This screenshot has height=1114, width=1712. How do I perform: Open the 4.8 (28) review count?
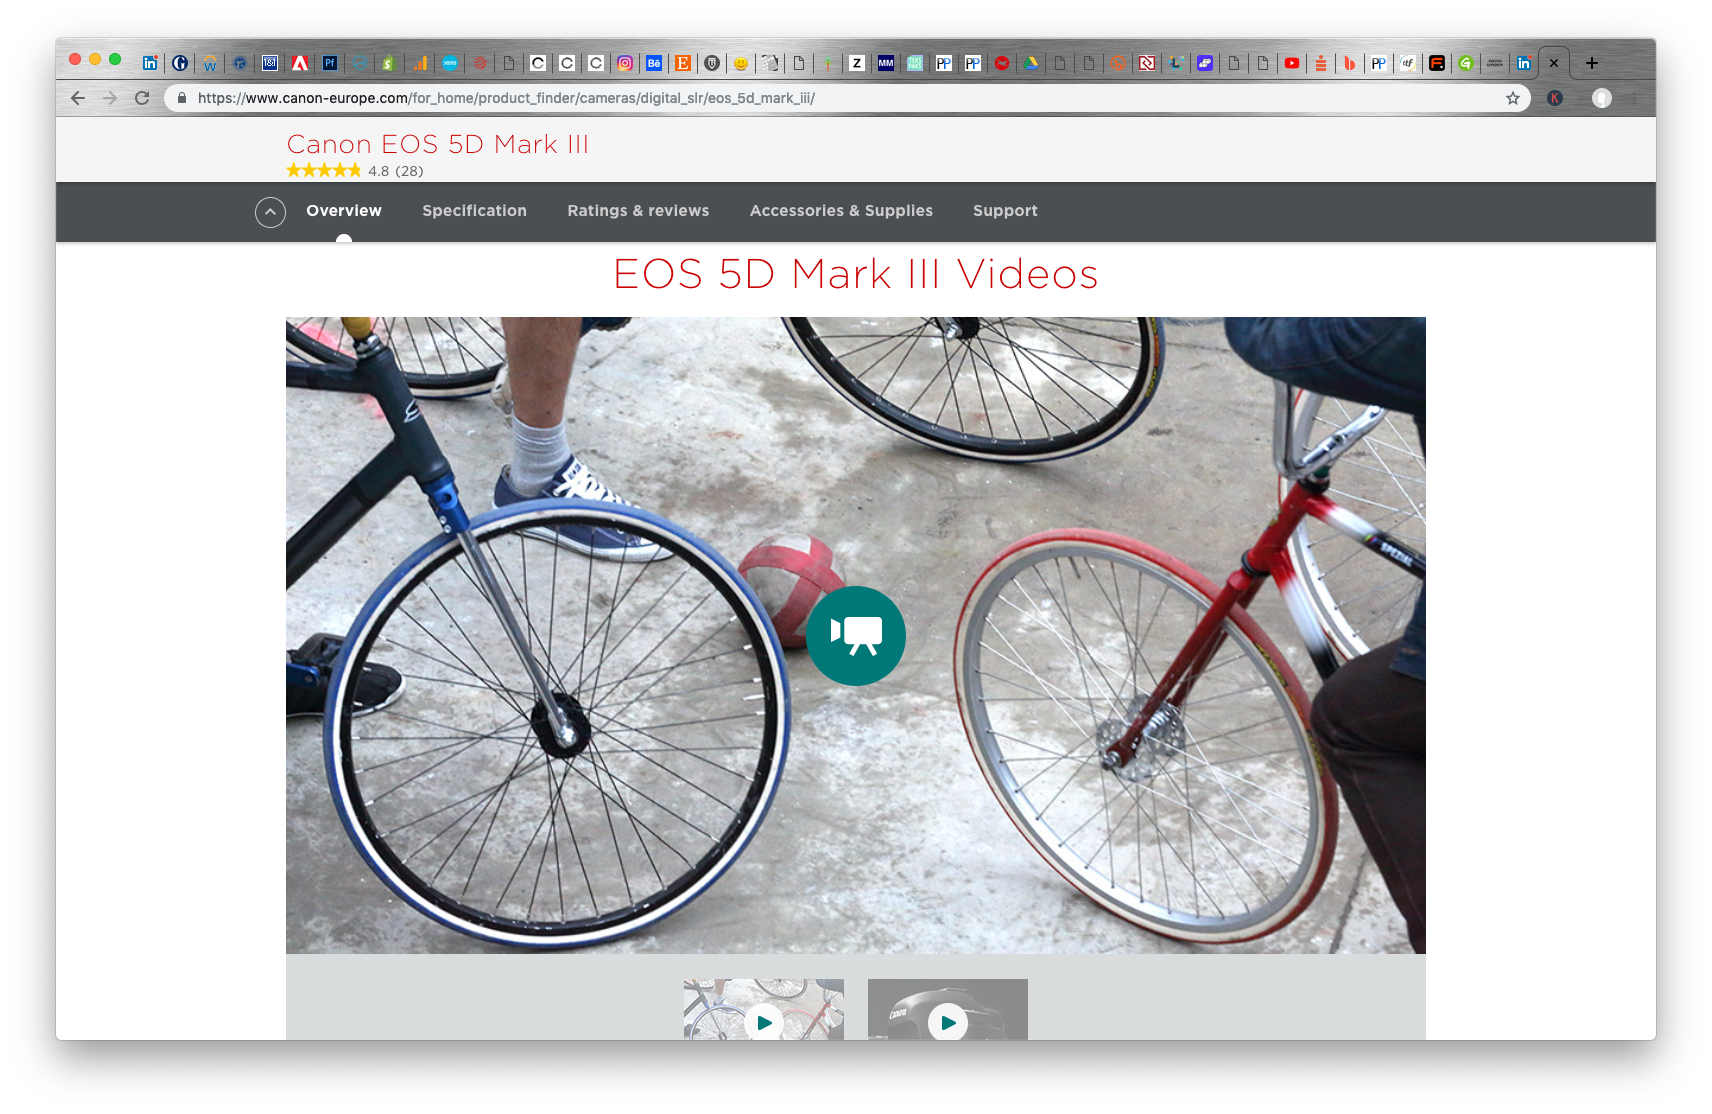(396, 171)
